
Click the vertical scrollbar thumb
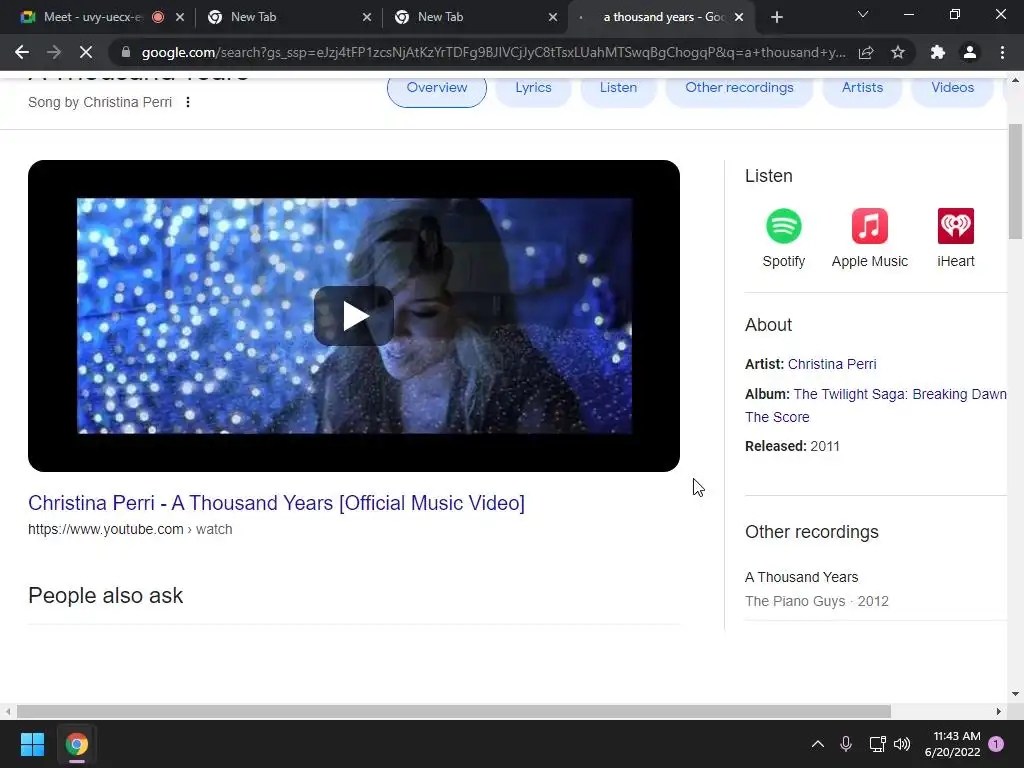point(1015,182)
